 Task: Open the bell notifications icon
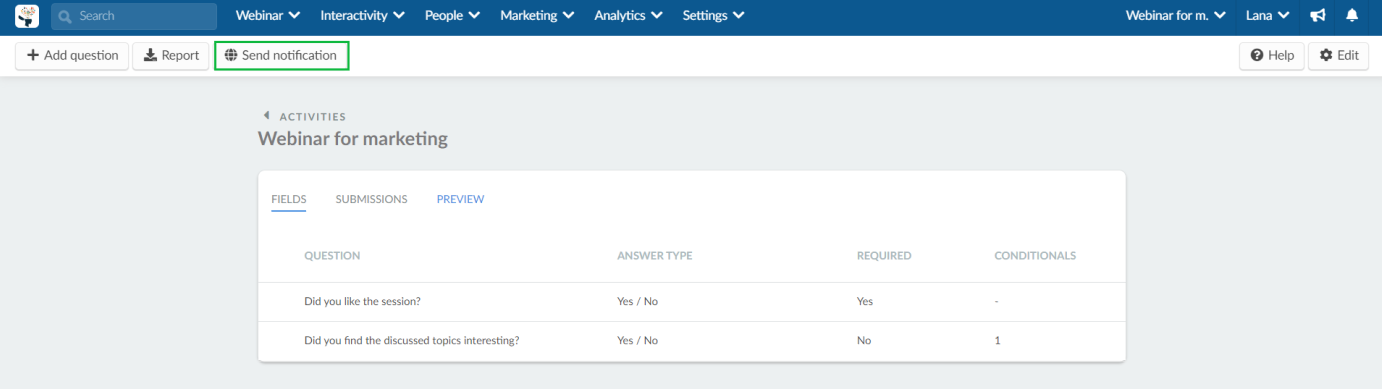(x=1352, y=16)
